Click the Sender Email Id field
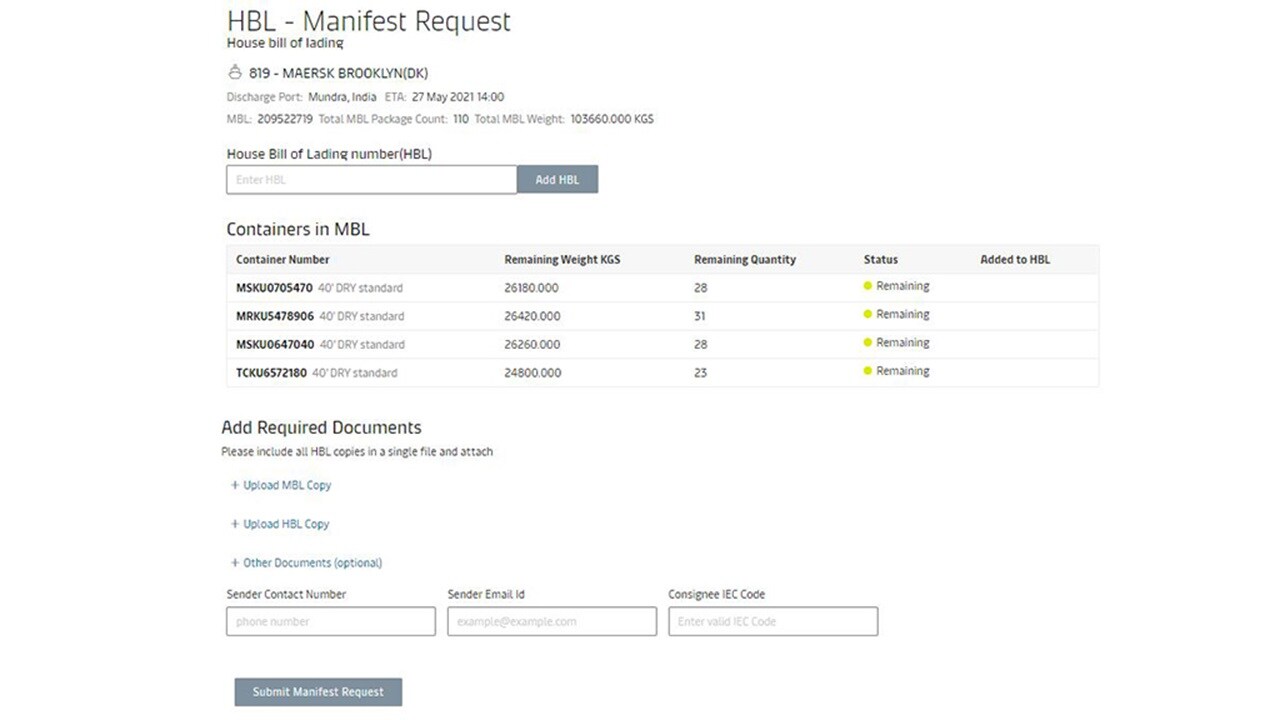The width and height of the screenshot is (1280, 720). [x=551, y=621]
